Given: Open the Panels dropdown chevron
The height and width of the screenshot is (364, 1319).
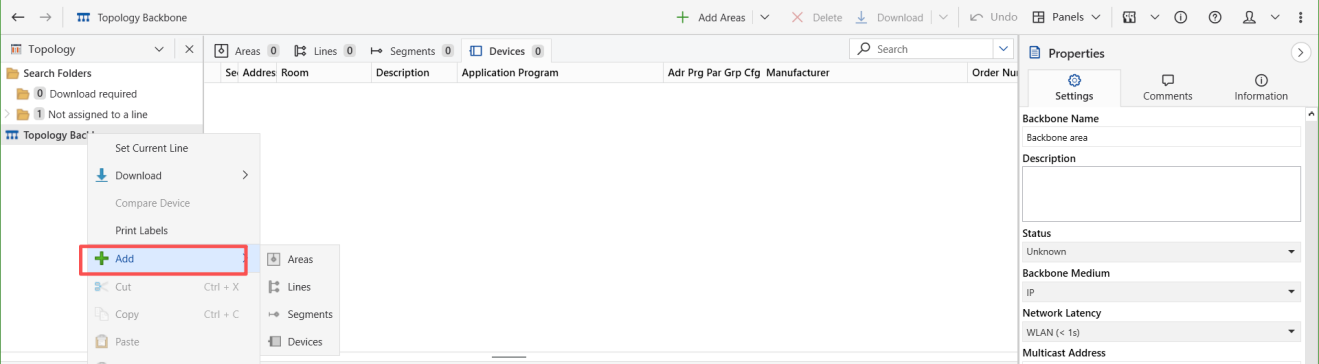Looking at the screenshot, I should pos(1097,17).
